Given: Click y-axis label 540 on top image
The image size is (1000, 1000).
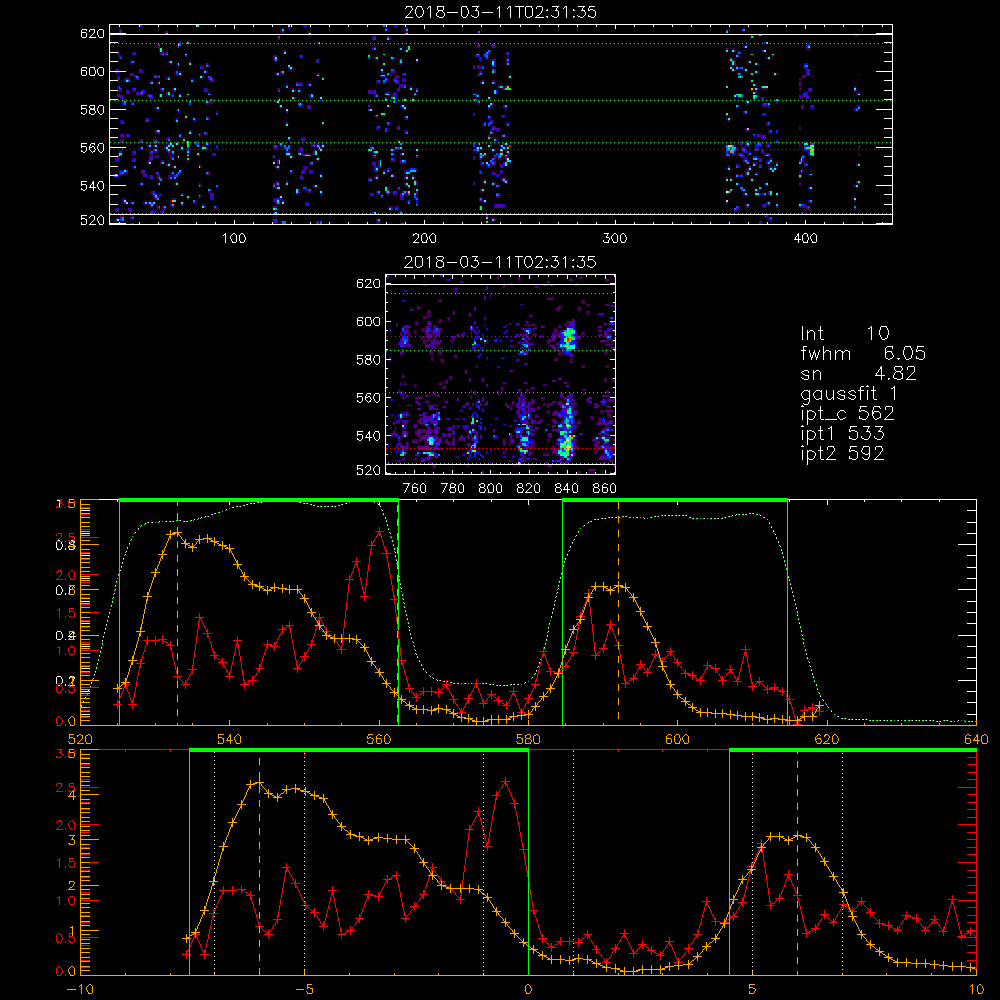Looking at the screenshot, I should [92, 186].
